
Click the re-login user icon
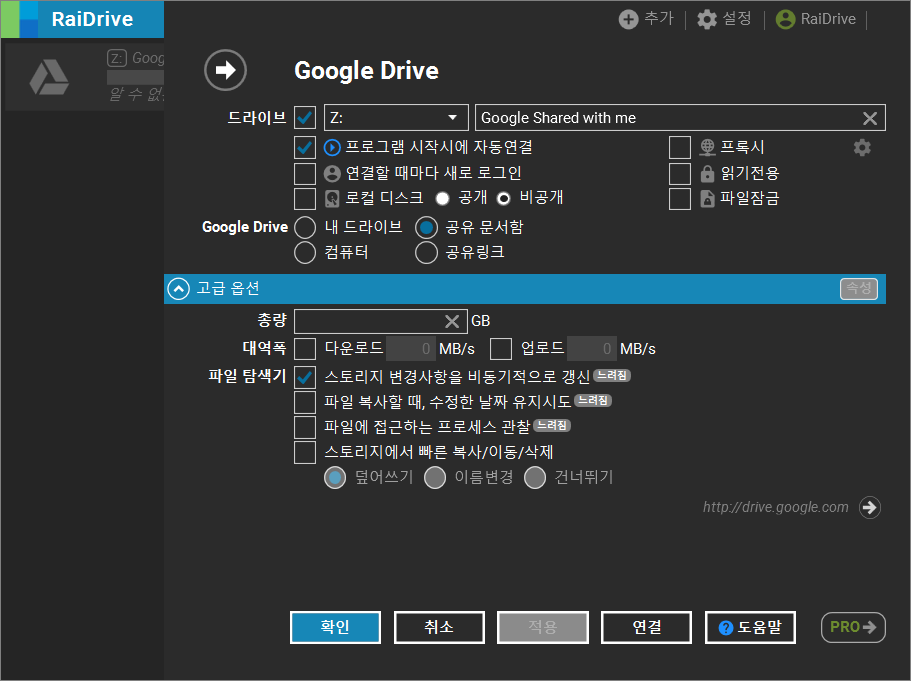click(332, 173)
